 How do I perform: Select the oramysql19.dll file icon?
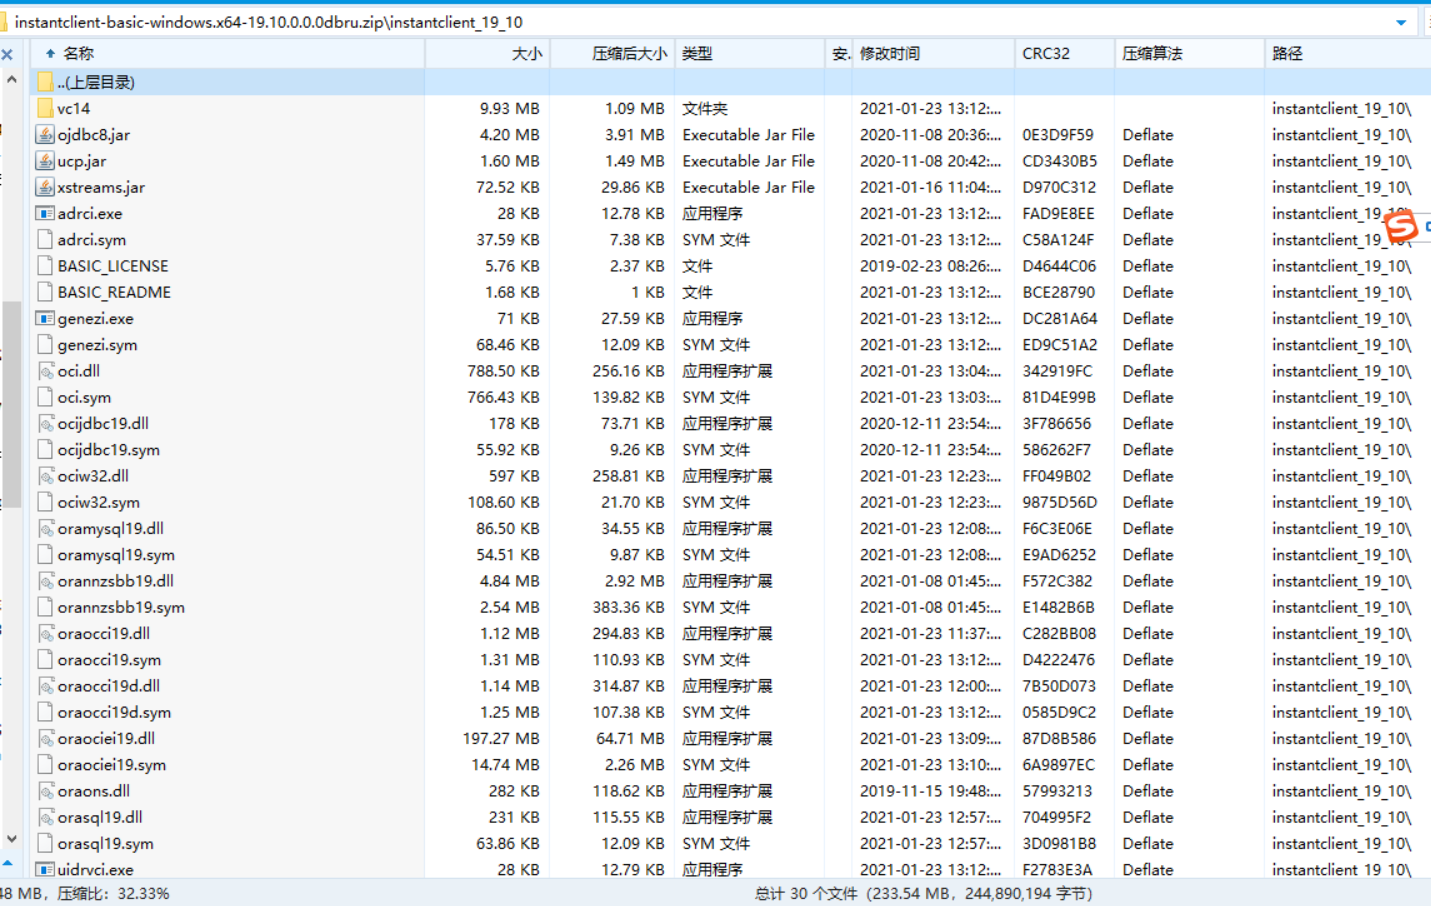click(x=45, y=528)
